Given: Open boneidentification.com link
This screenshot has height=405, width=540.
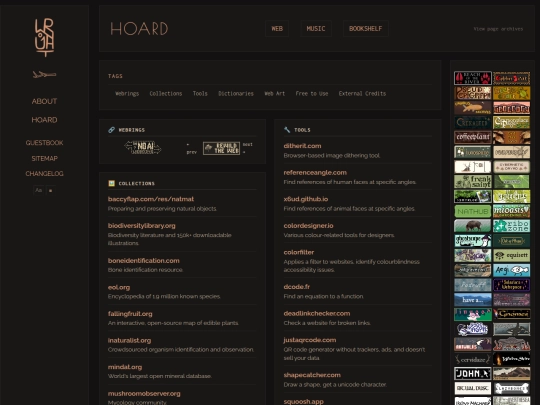Looking at the screenshot, I should (144, 260).
